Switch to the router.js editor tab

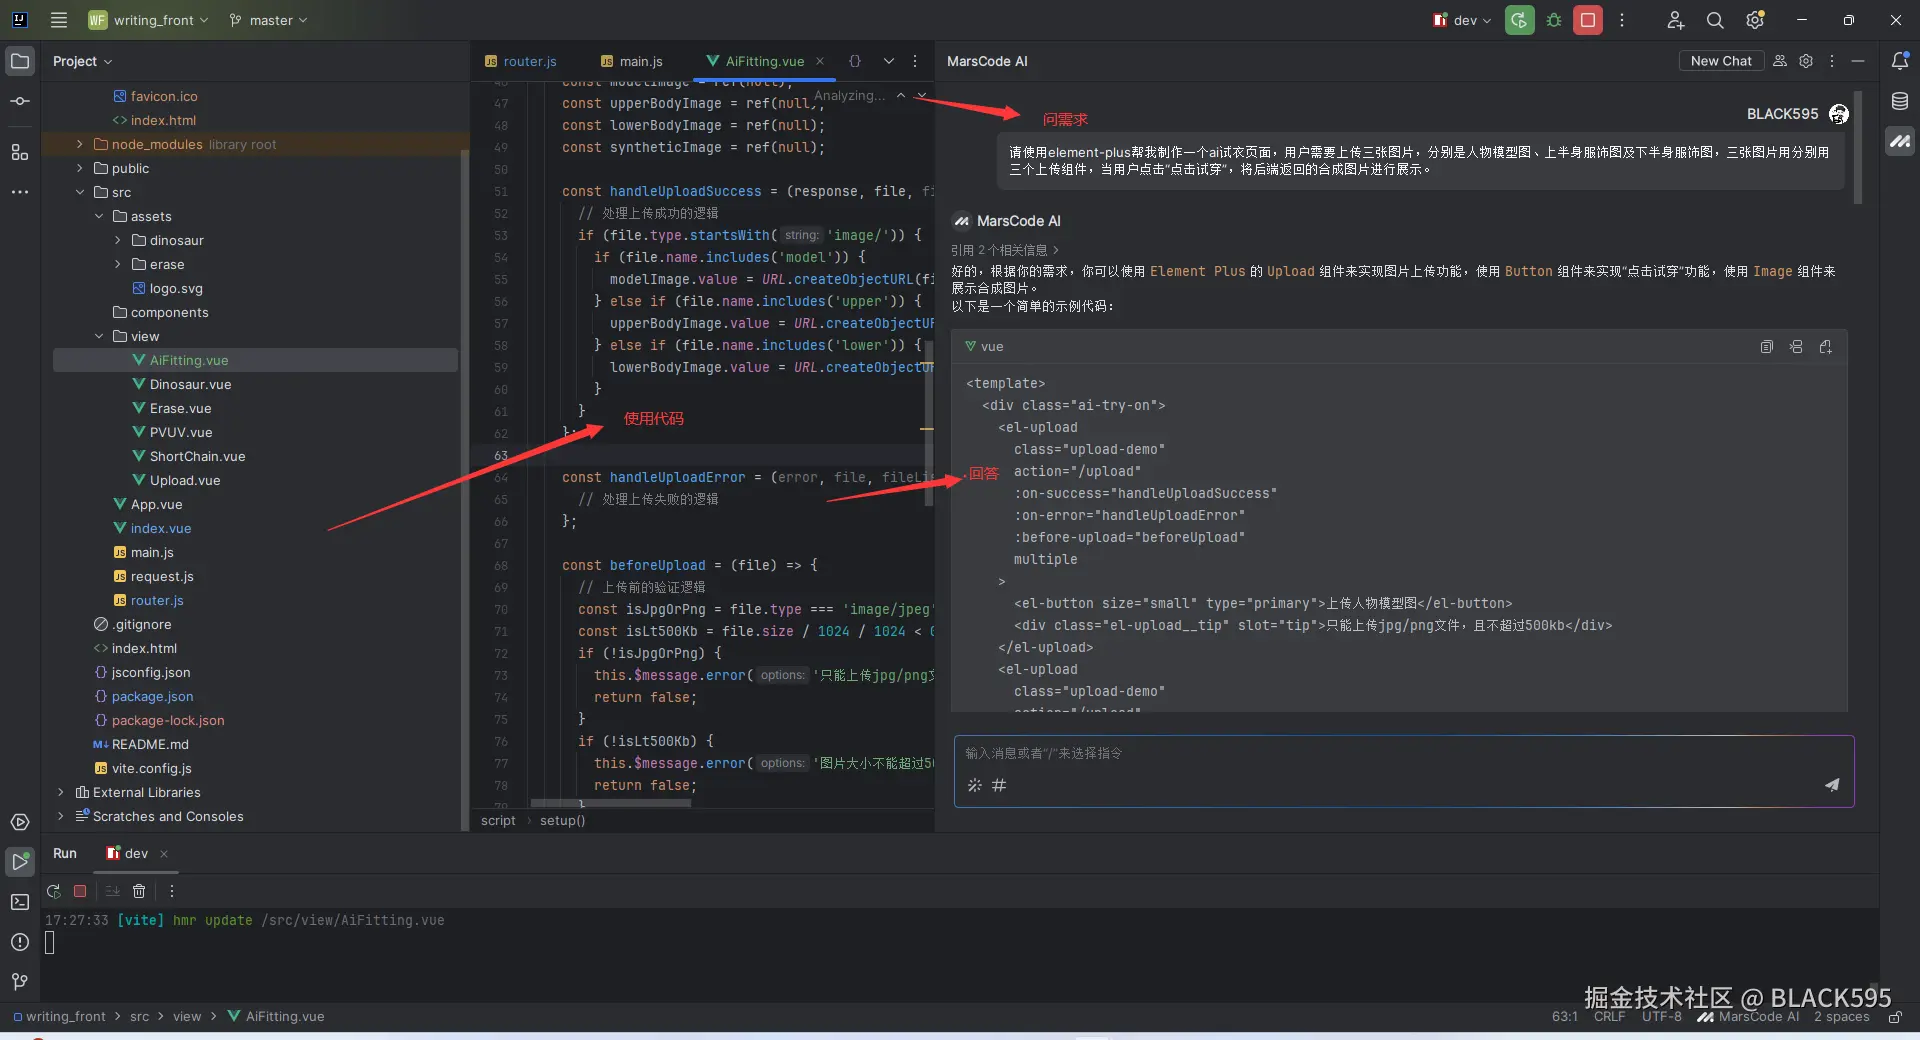[x=521, y=61]
